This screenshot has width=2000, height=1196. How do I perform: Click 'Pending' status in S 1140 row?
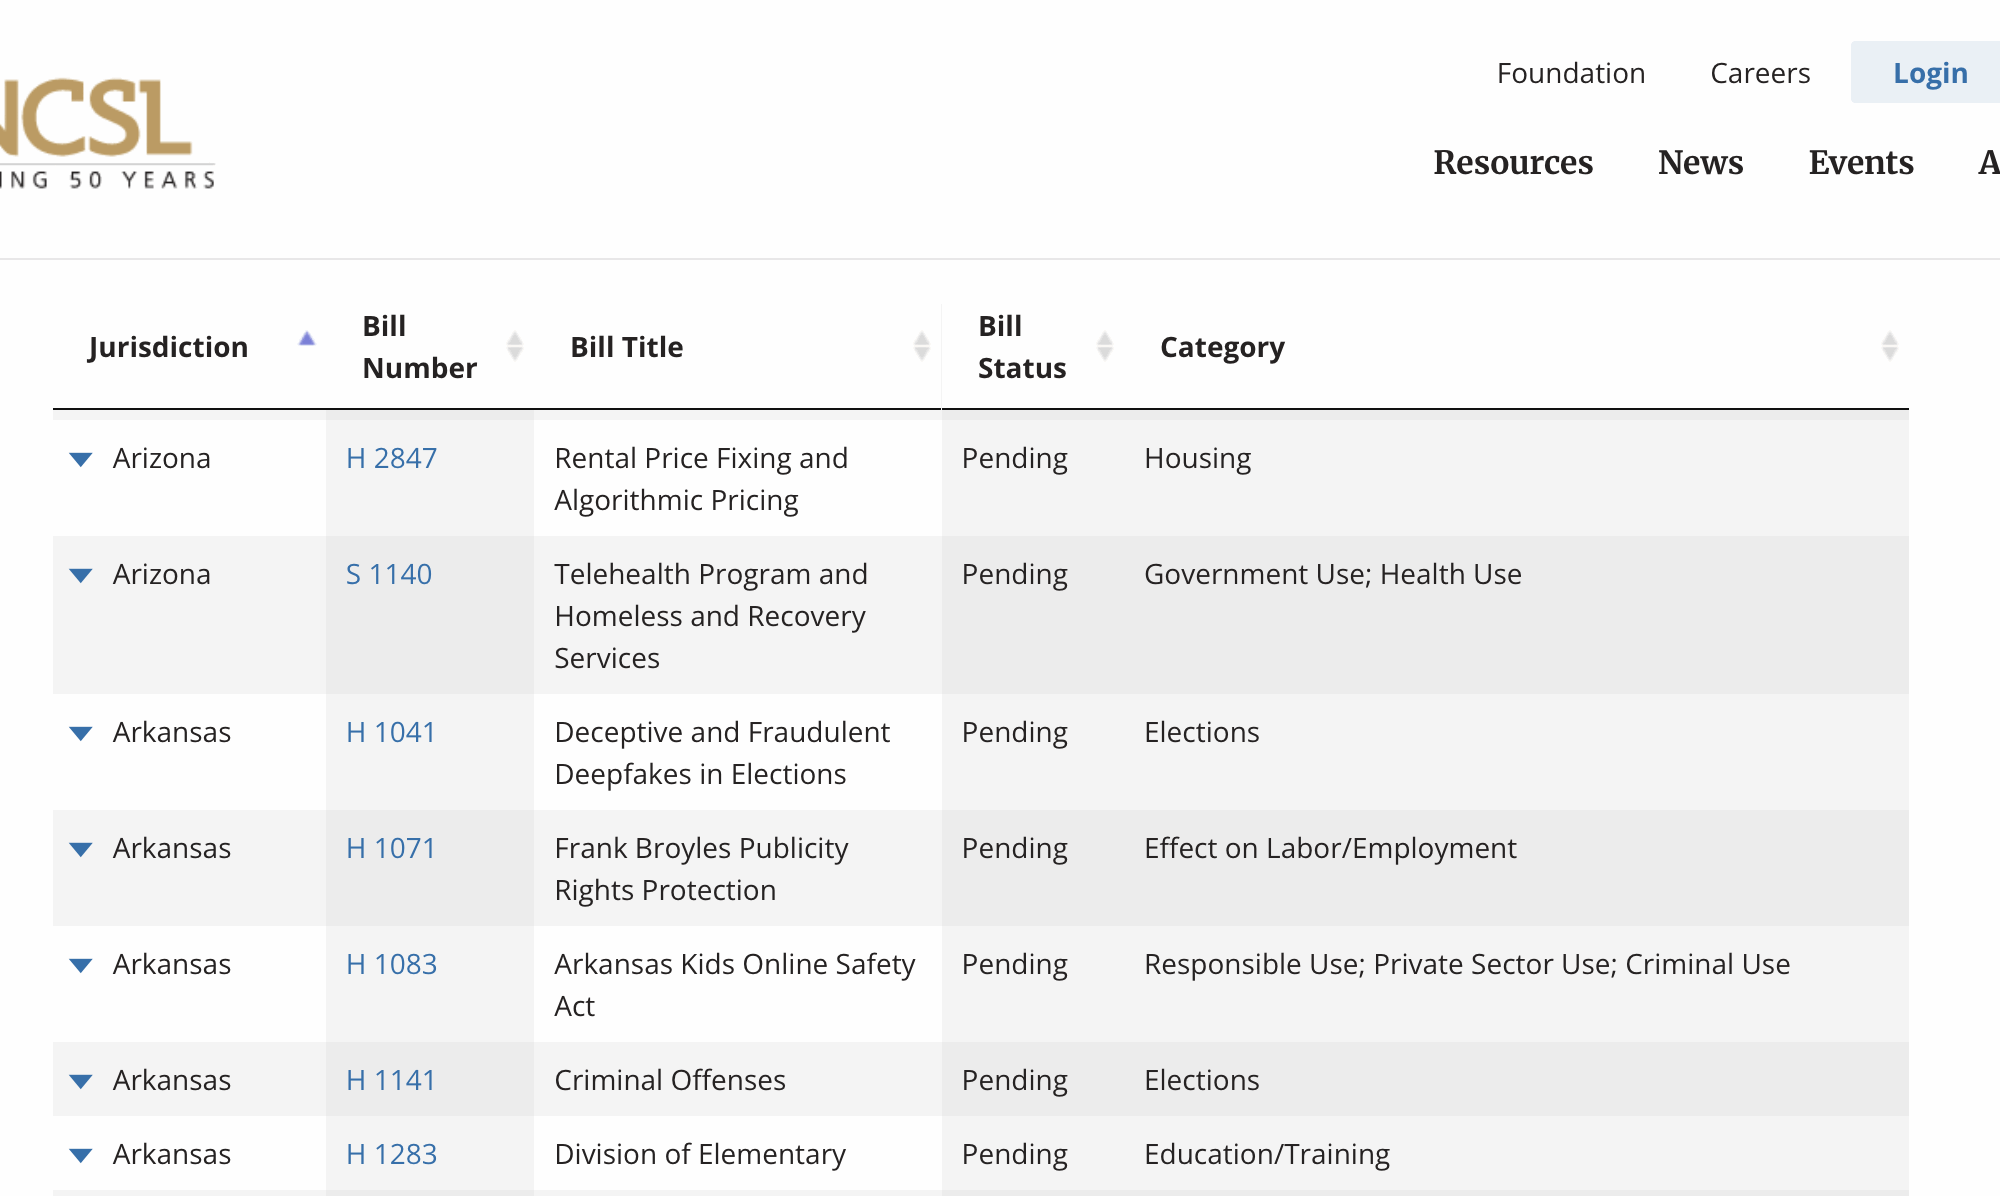click(1015, 574)
